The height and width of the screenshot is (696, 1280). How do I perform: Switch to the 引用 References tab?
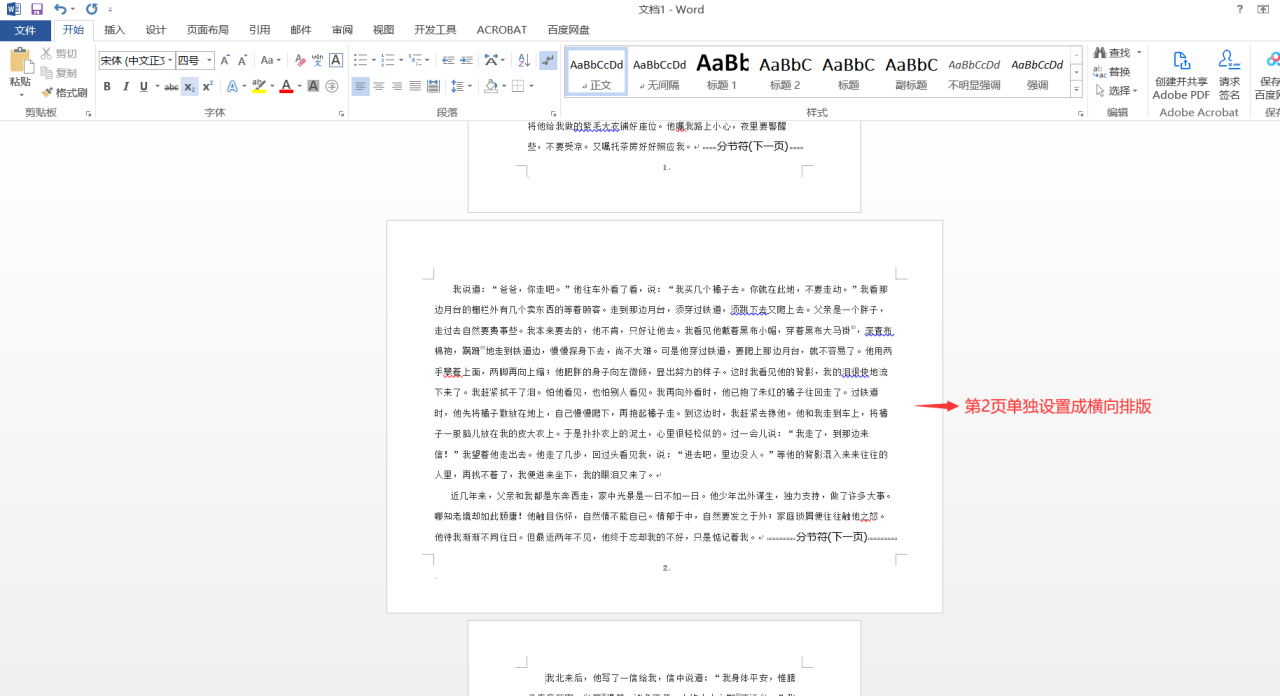coord(259,30)
